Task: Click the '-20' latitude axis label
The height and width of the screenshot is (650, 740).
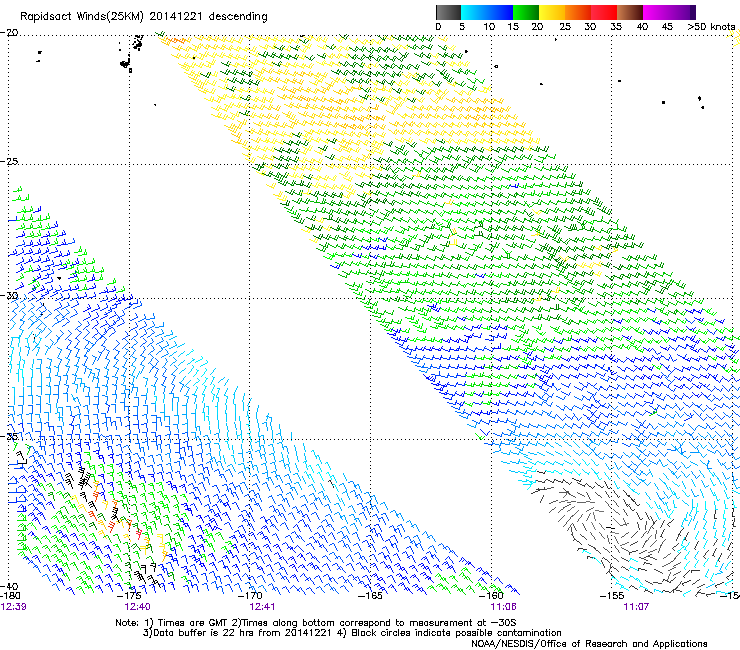Action: coord(9,33)
